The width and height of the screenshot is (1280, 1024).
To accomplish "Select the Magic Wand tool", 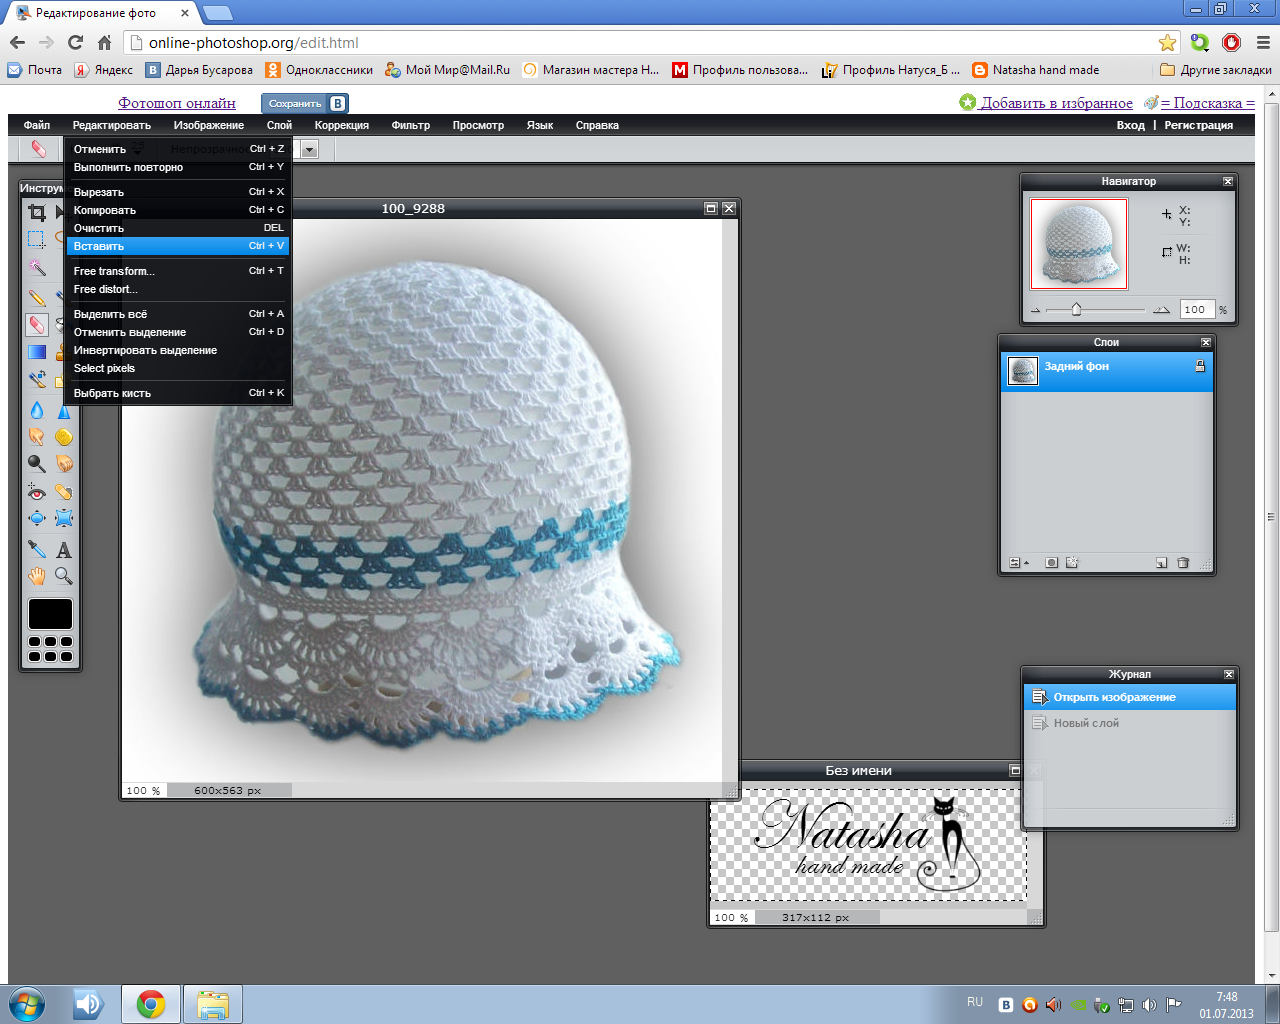I will (37, 268).
